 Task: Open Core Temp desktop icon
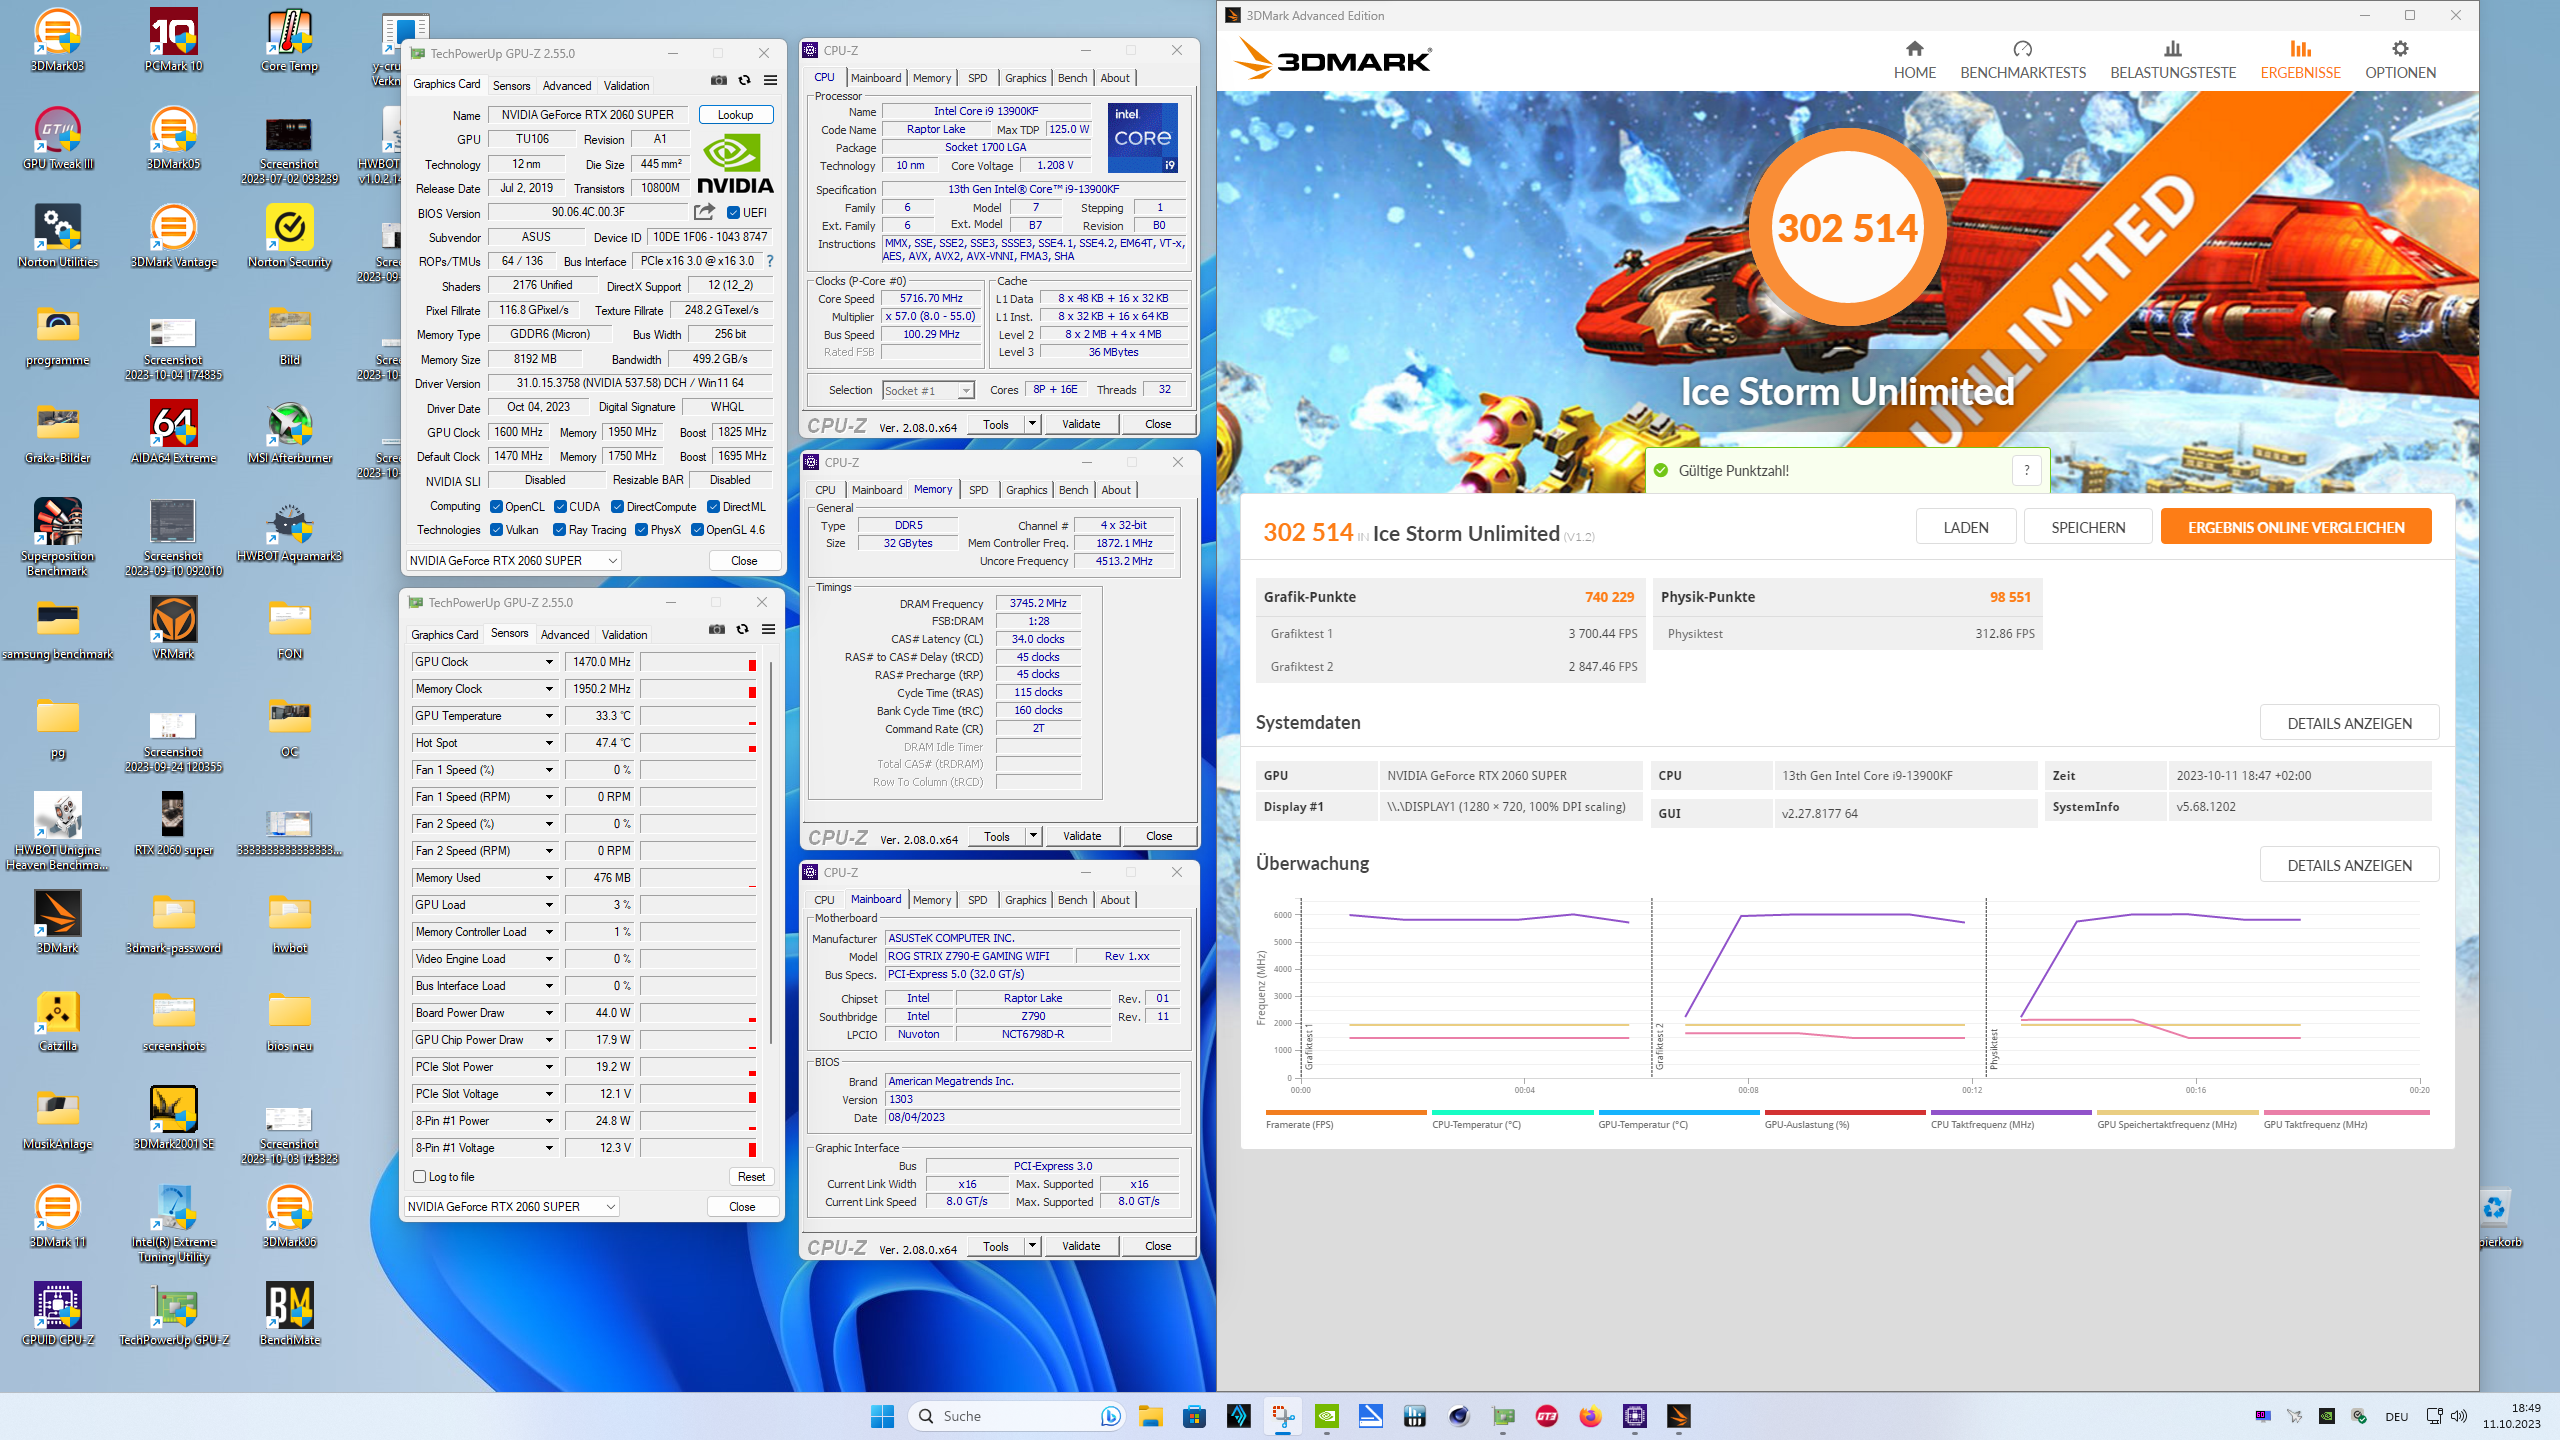click(290, 41)
